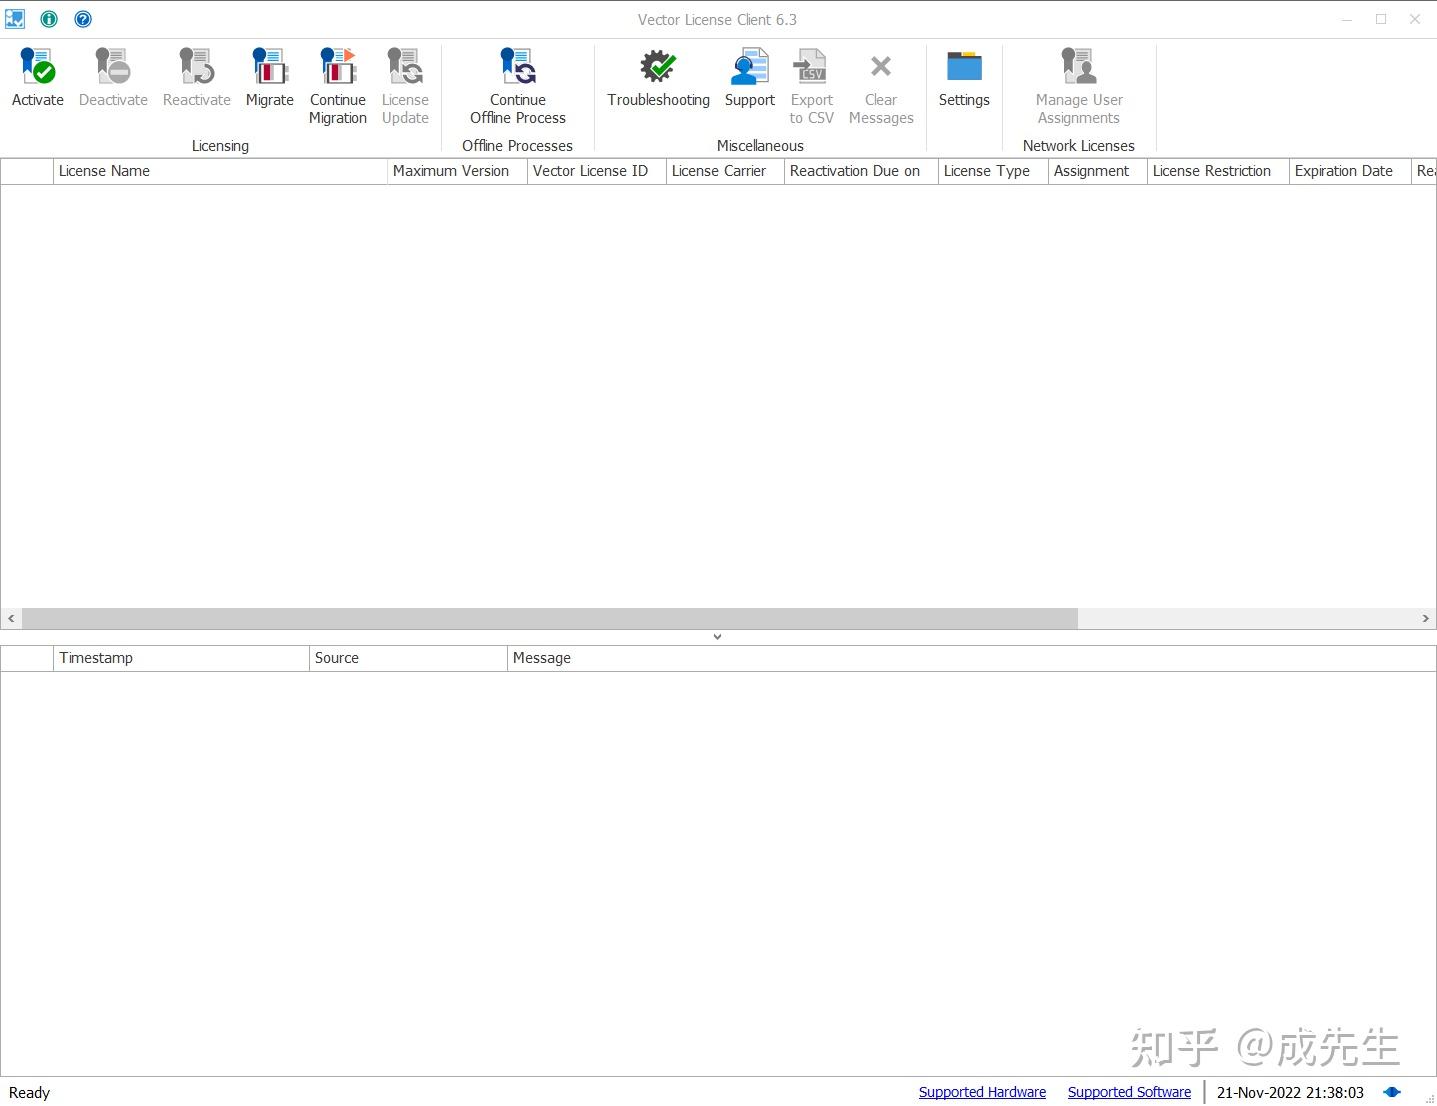Open the help question mark icon
The image size is (1437, 1106).
[x=83, y=19]
